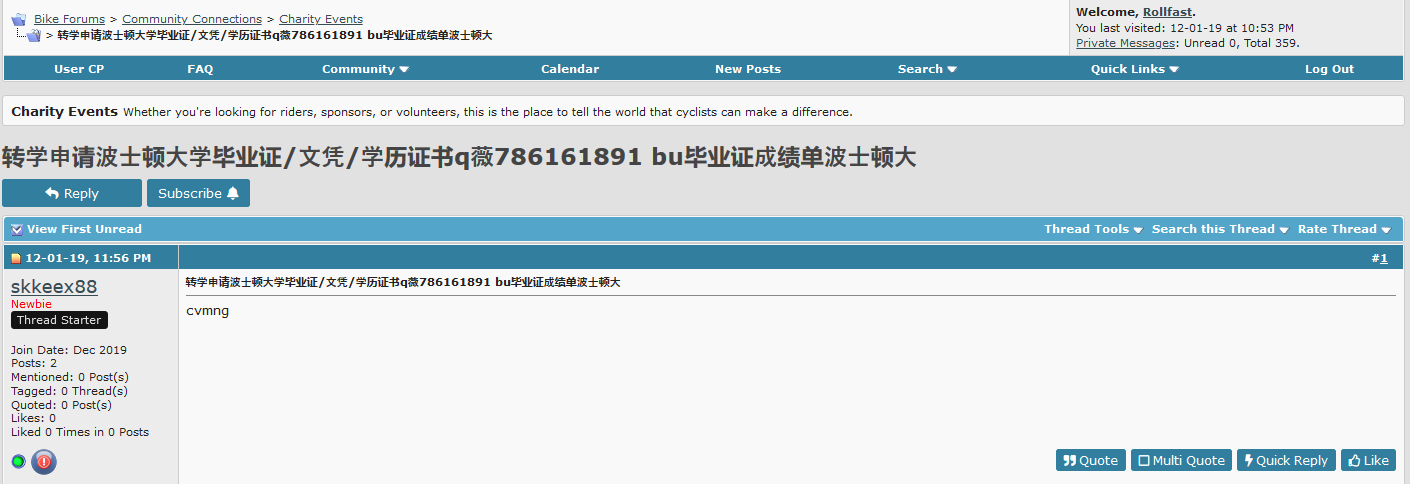1410x484 pixels.
Task: Toggle Multi Quote for this post
Action: tap(1181, 460)
